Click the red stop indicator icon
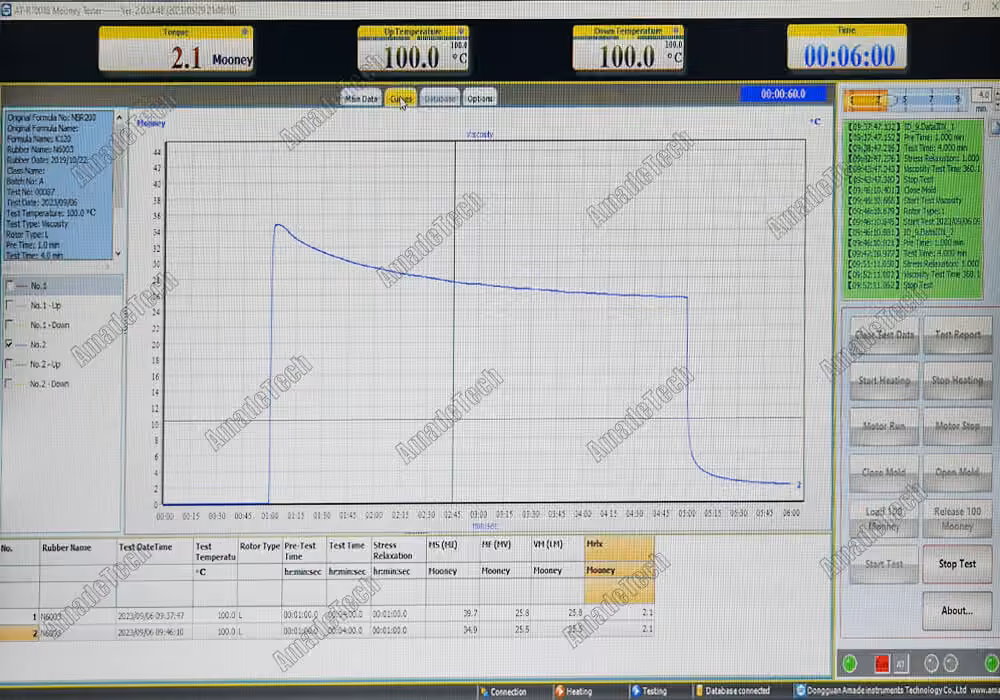 click(881, 664)
